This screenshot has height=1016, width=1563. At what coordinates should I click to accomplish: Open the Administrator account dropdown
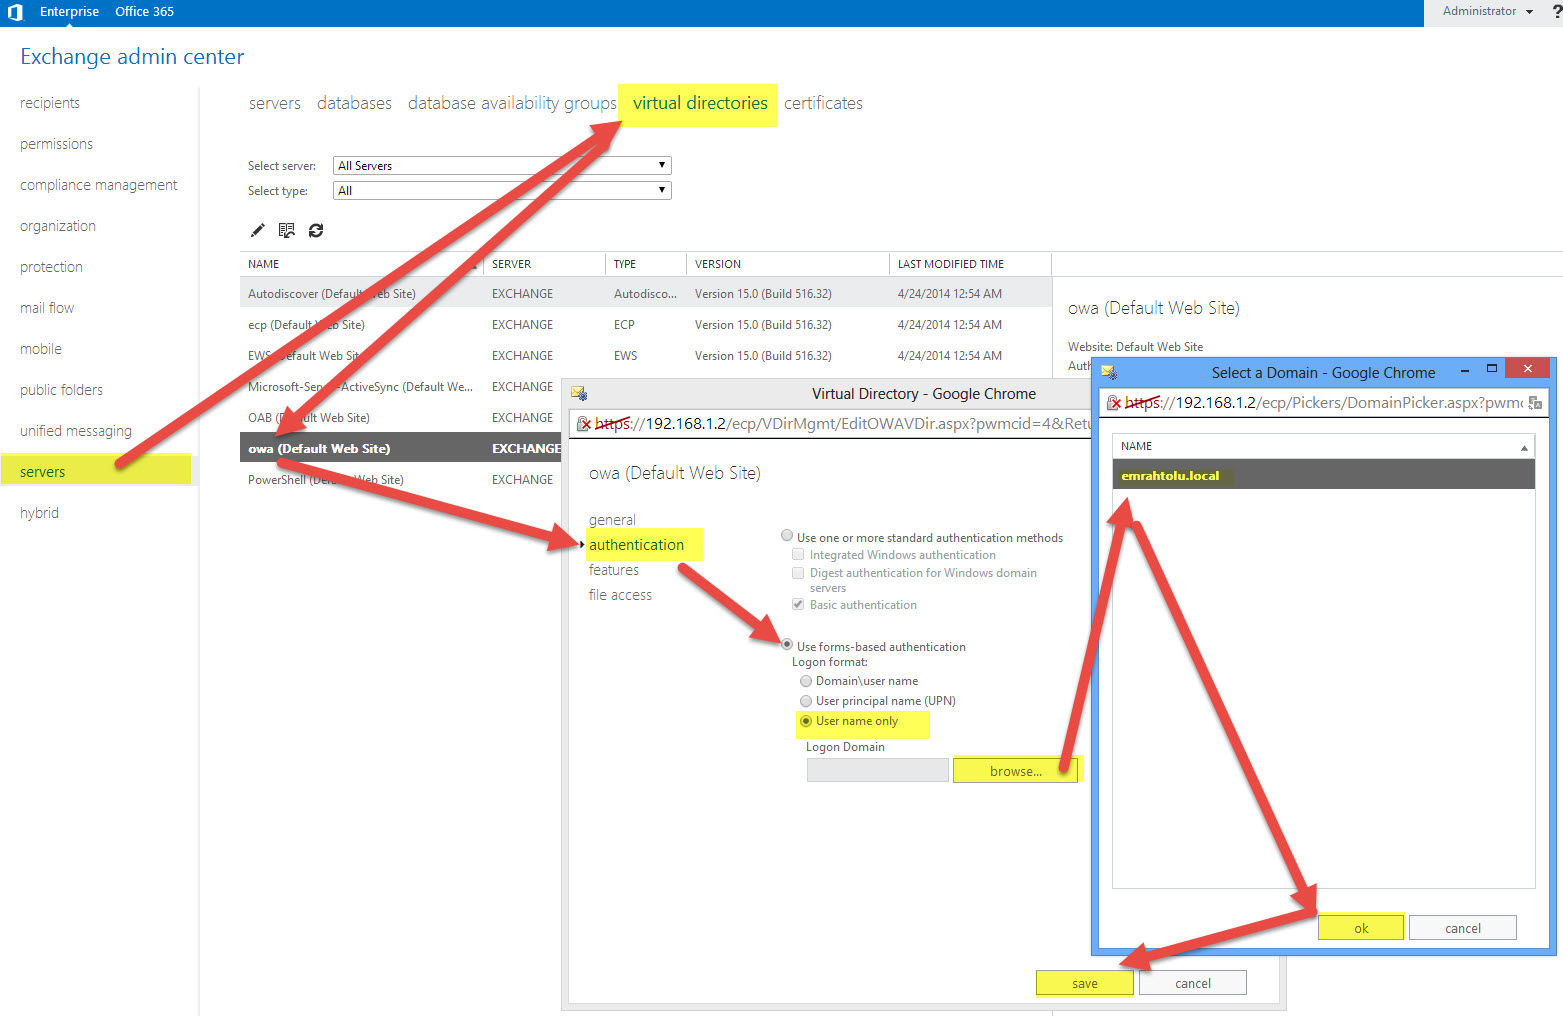(x=1487, y=11)
